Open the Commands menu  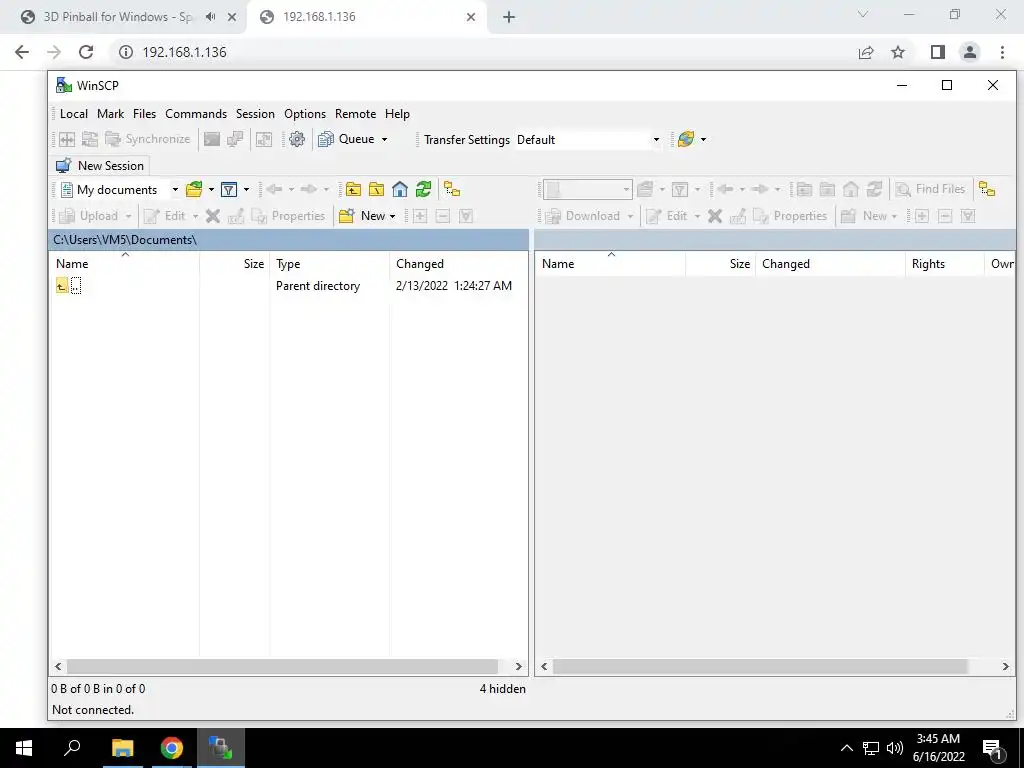point(196,114)
